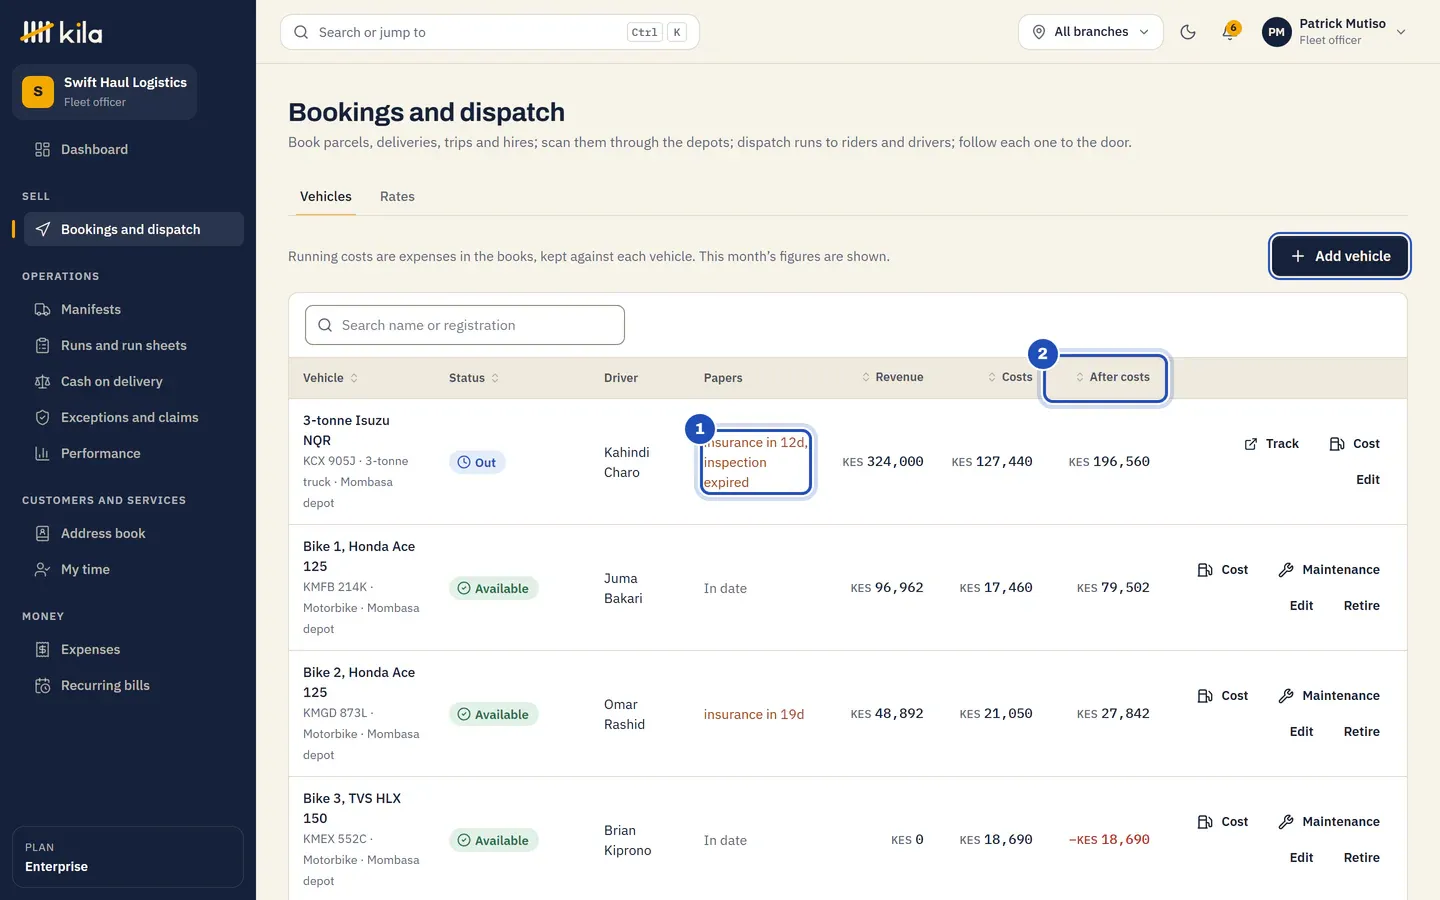Open notifications bell
The height and width of the screenshot is (900, 1440).
tap(1230, 32)
